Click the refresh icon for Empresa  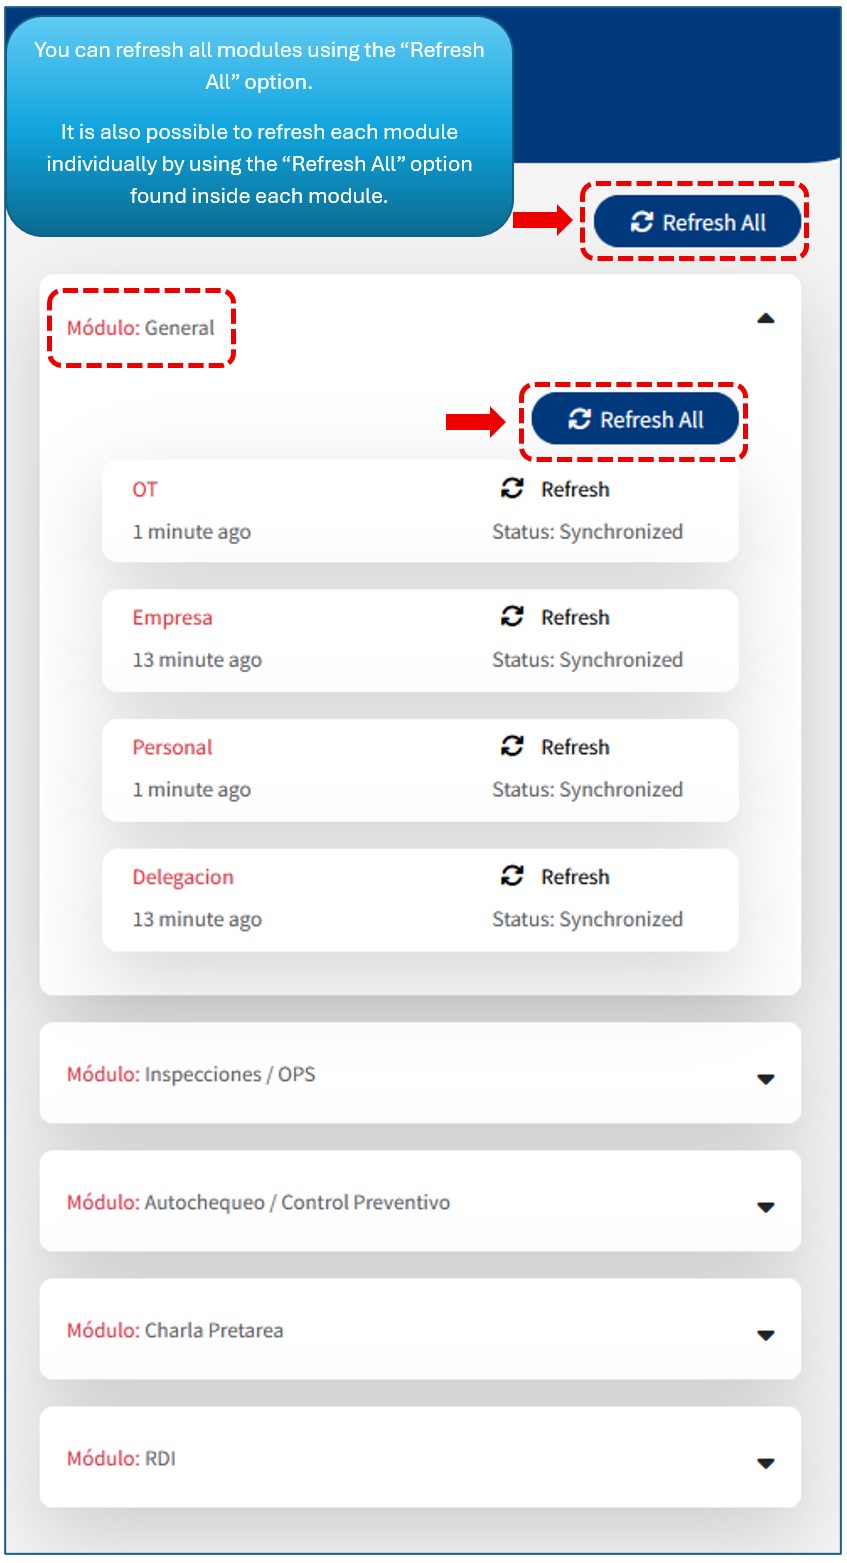(x=512, y=617)
